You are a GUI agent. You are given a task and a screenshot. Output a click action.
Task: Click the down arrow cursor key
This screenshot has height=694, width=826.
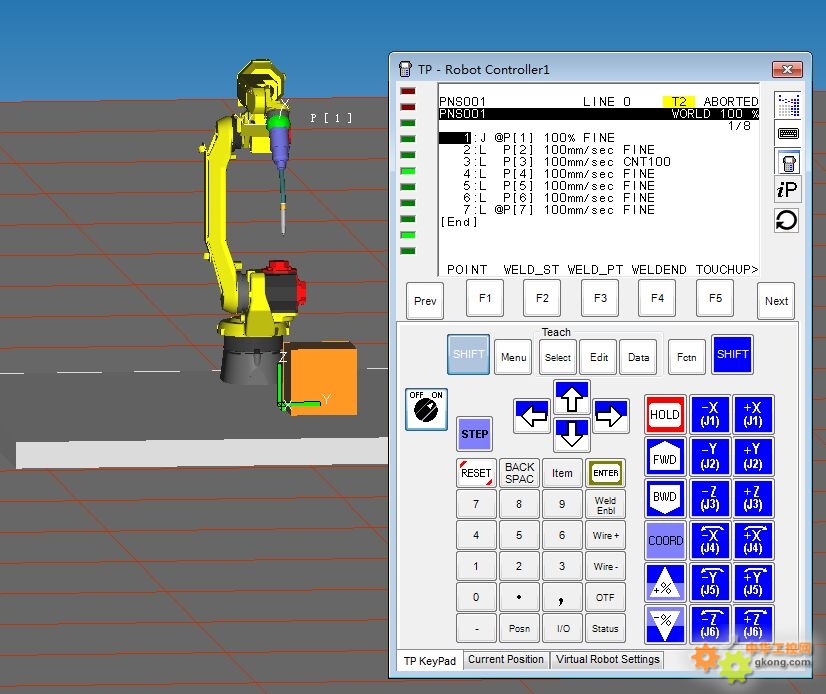[x=572, y=434]
